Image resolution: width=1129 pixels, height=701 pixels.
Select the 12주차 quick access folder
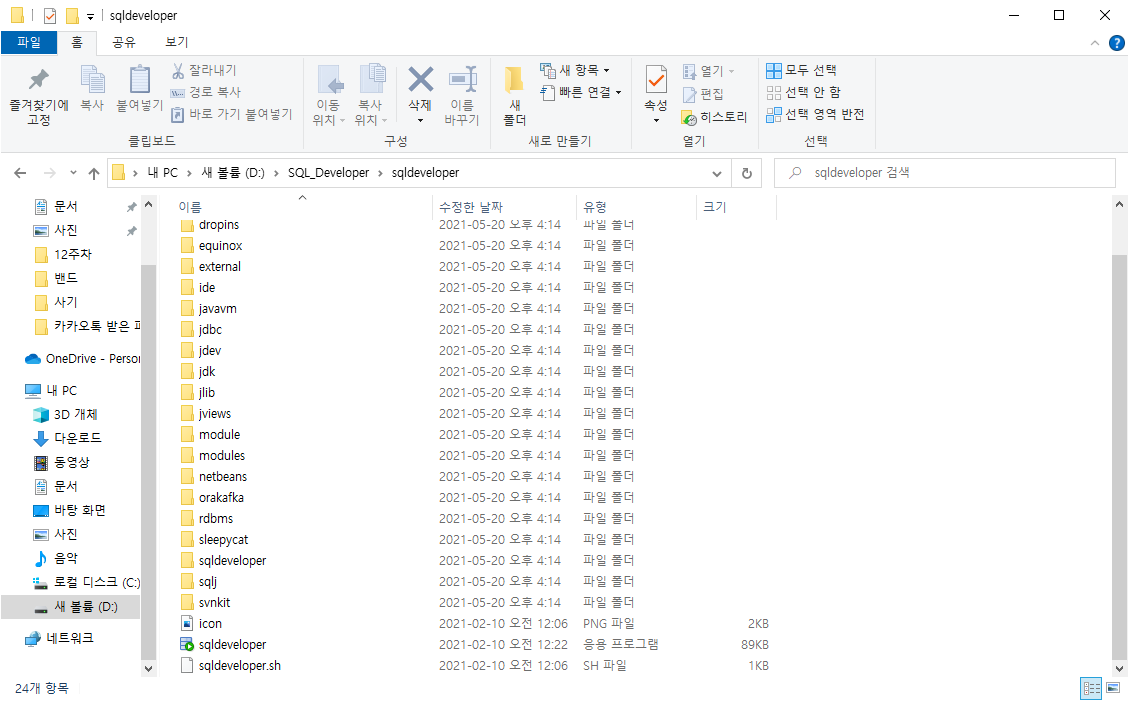click(64, 254)
